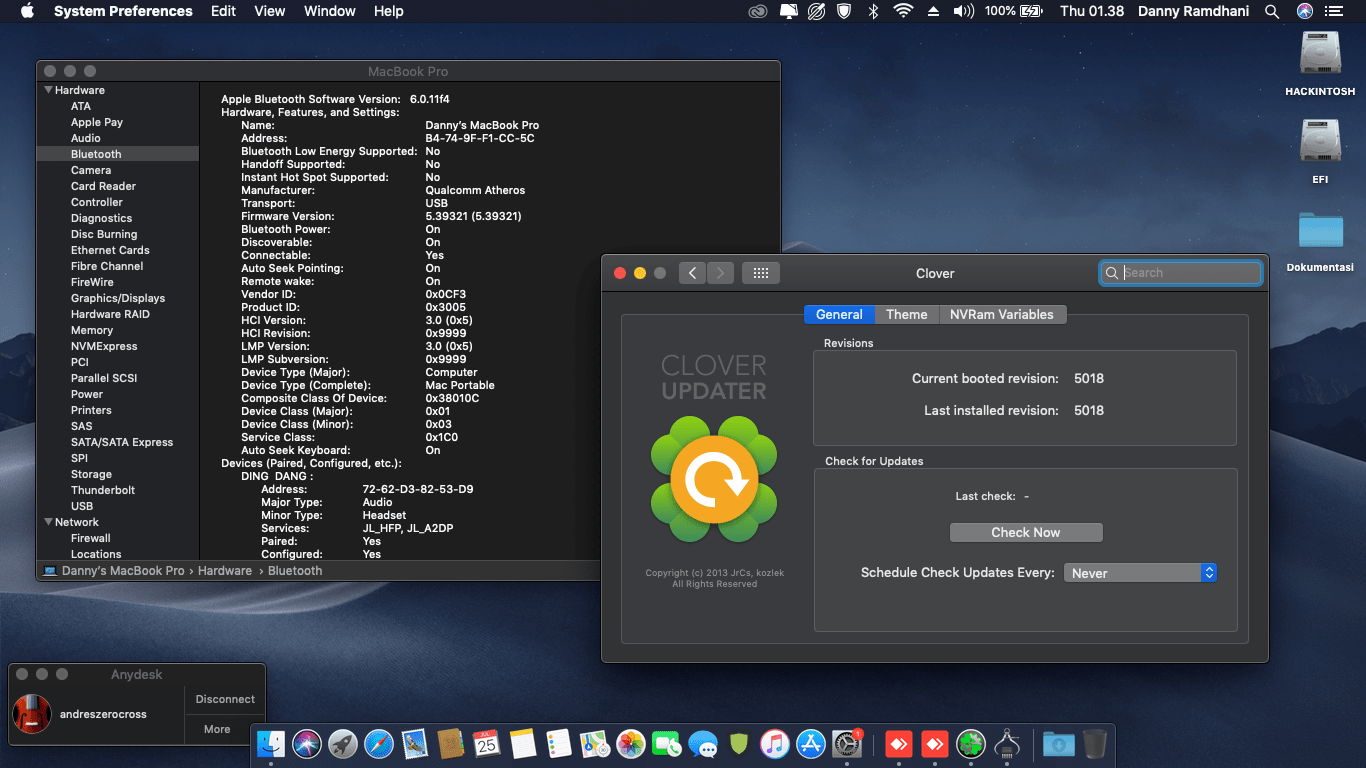1366x768 pixels.
Task: Select the General tab in Clover
Action: pyautogui.click(x=839, y=314)
